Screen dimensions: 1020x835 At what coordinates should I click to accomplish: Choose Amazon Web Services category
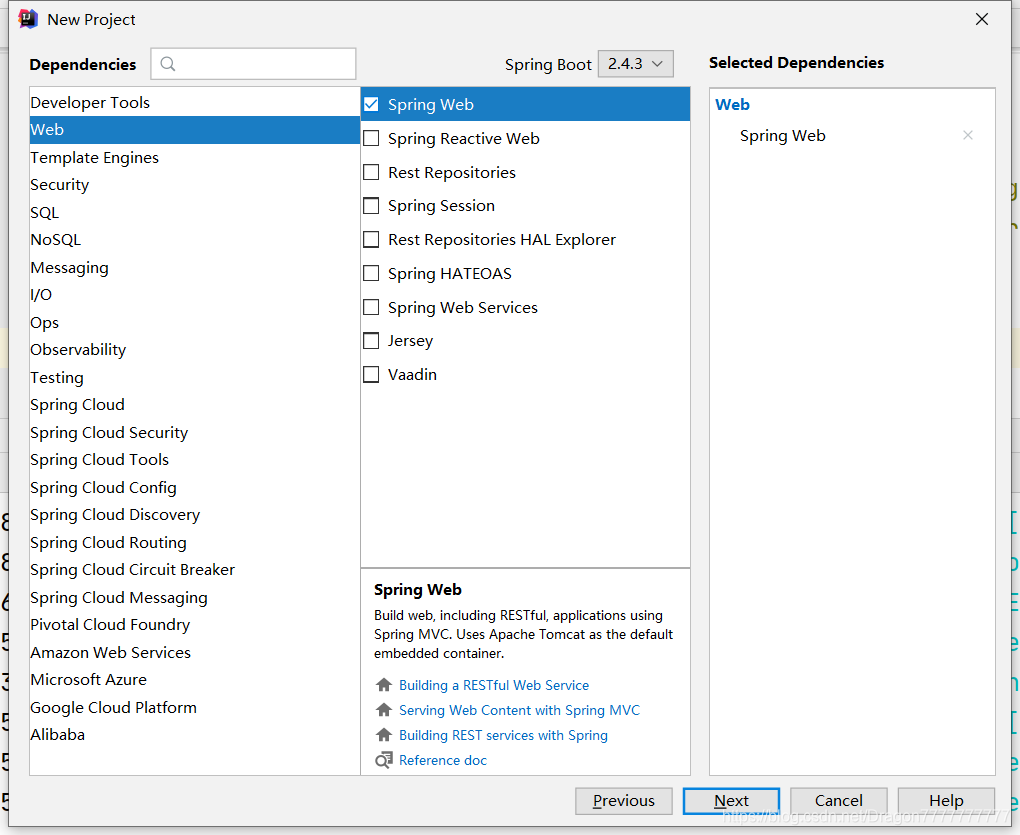[x=195, y=652]
